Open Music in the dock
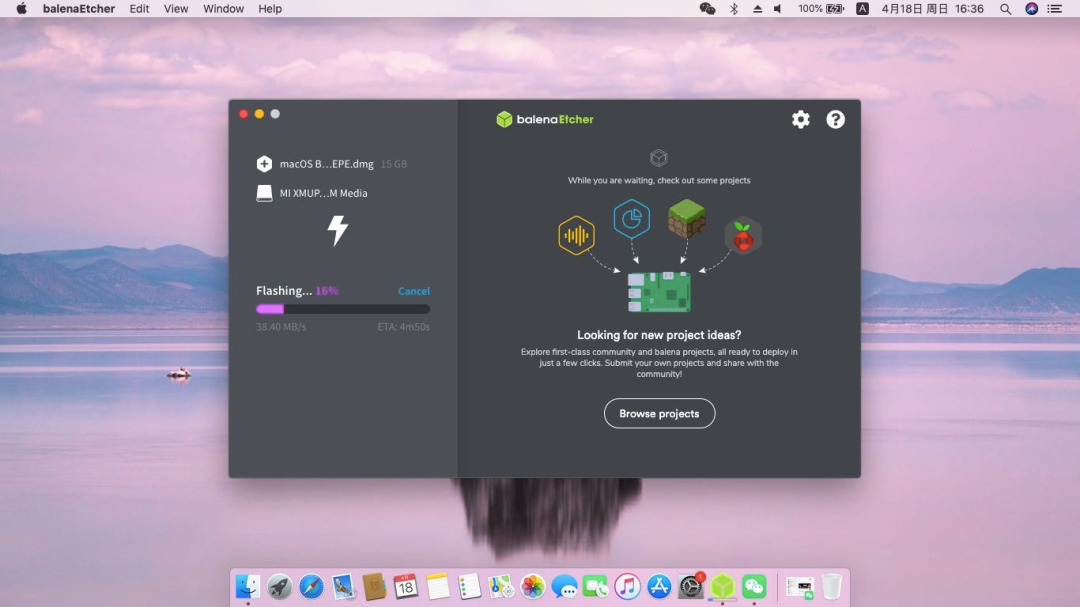This screenshot has height=607, width=1080. tap(627, 586)
